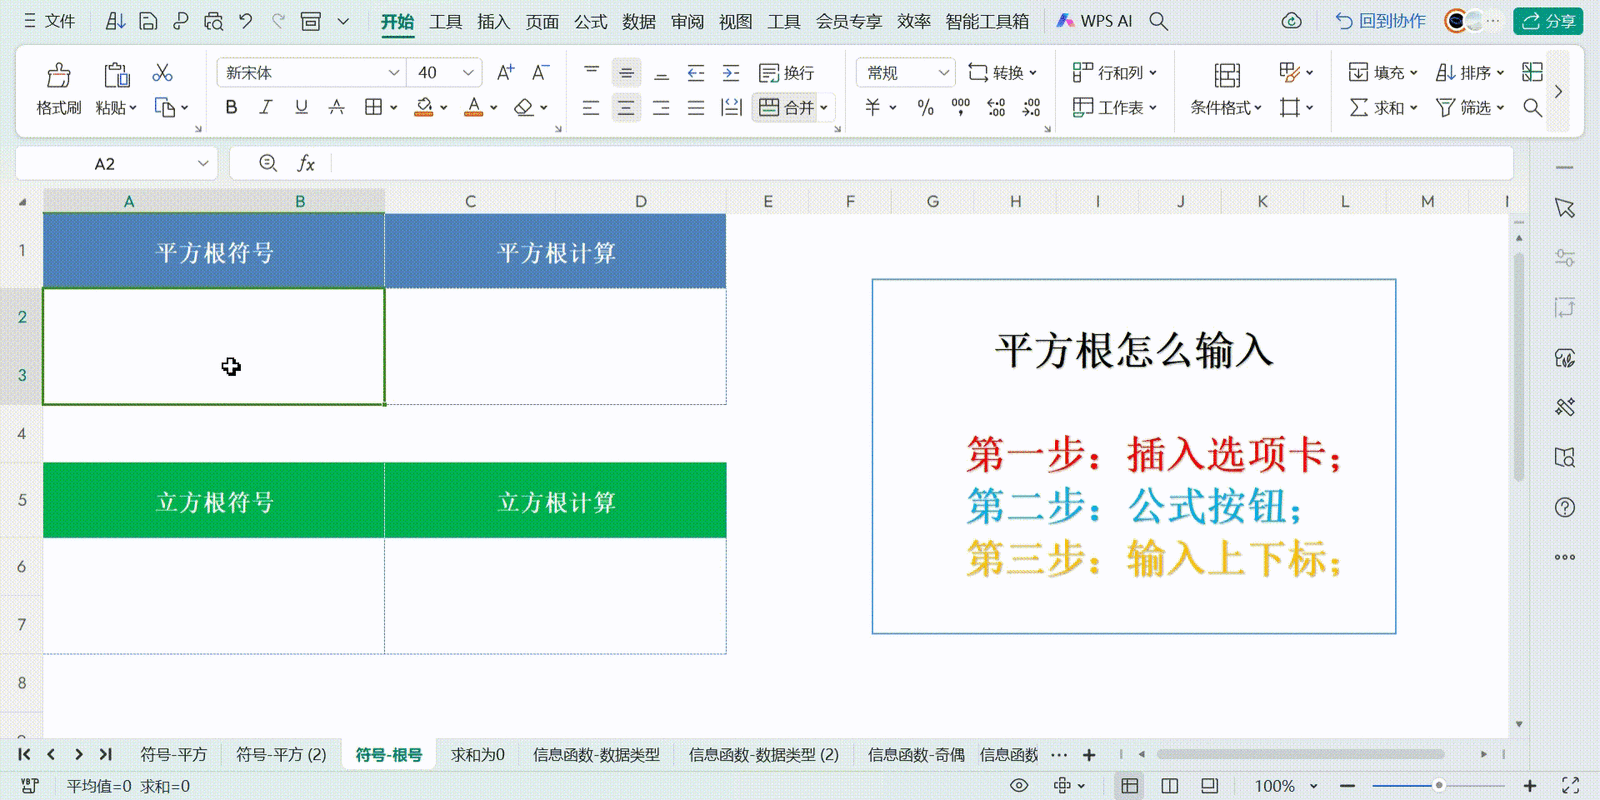Open the Help icon in right sidebar

[x=1565, y=507]
